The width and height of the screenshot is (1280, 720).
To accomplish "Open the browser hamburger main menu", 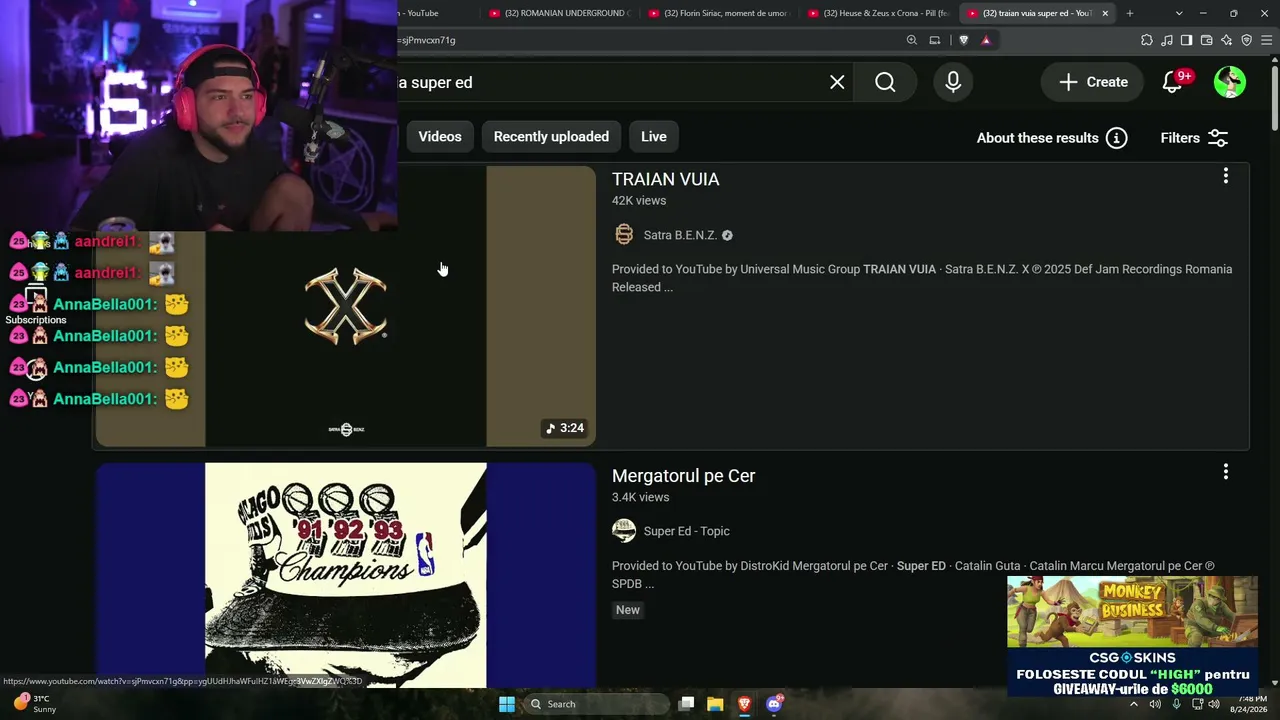I will (x=1267, y=40).
